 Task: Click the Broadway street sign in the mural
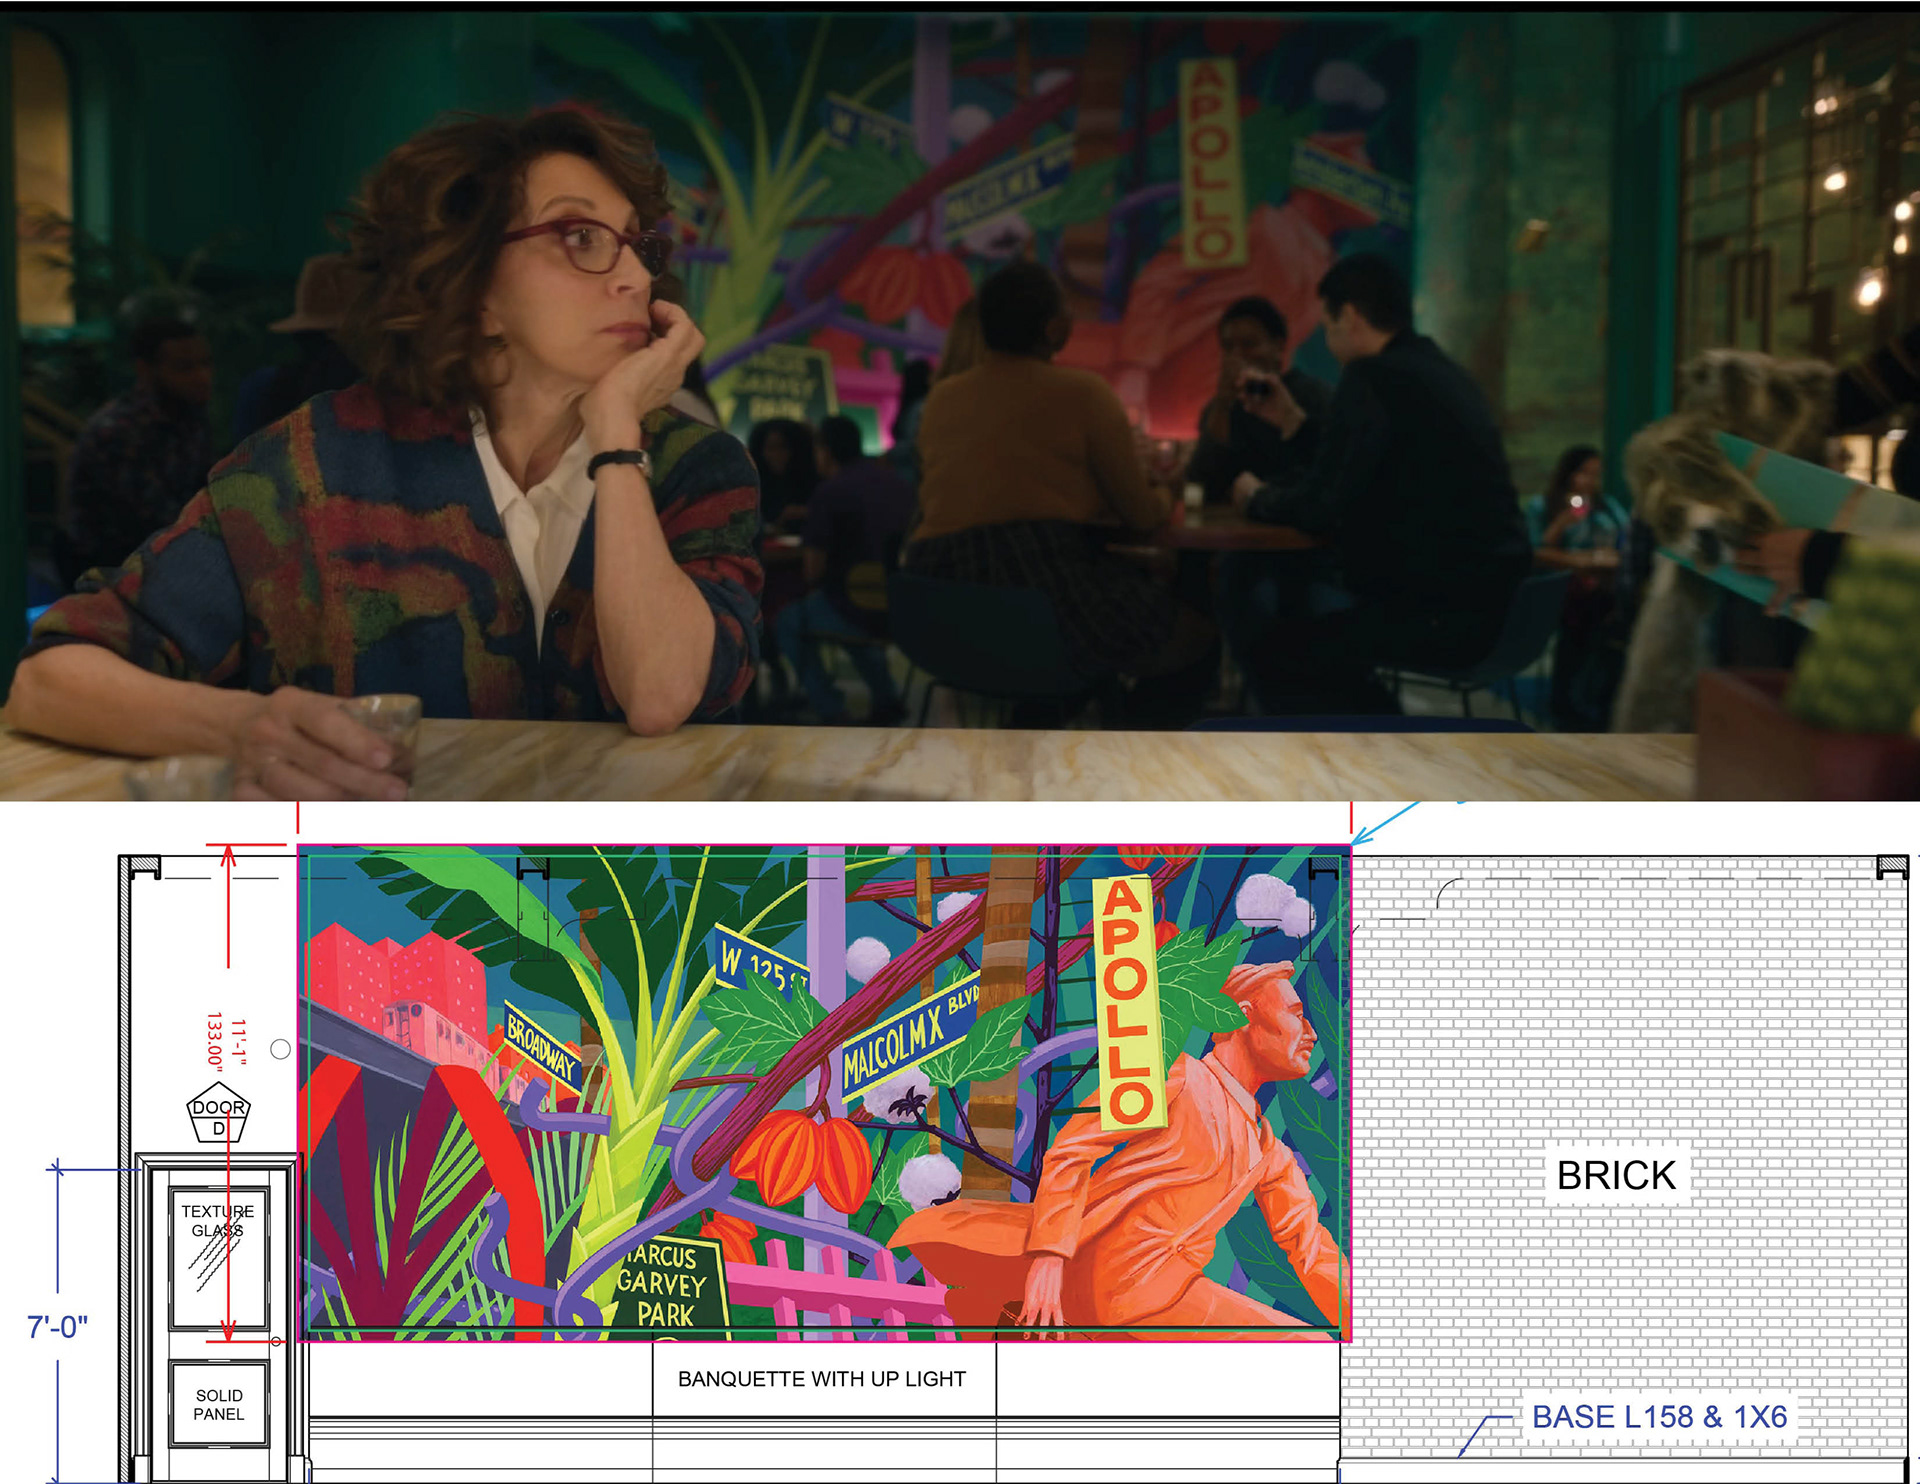(x=542, y=1048)
